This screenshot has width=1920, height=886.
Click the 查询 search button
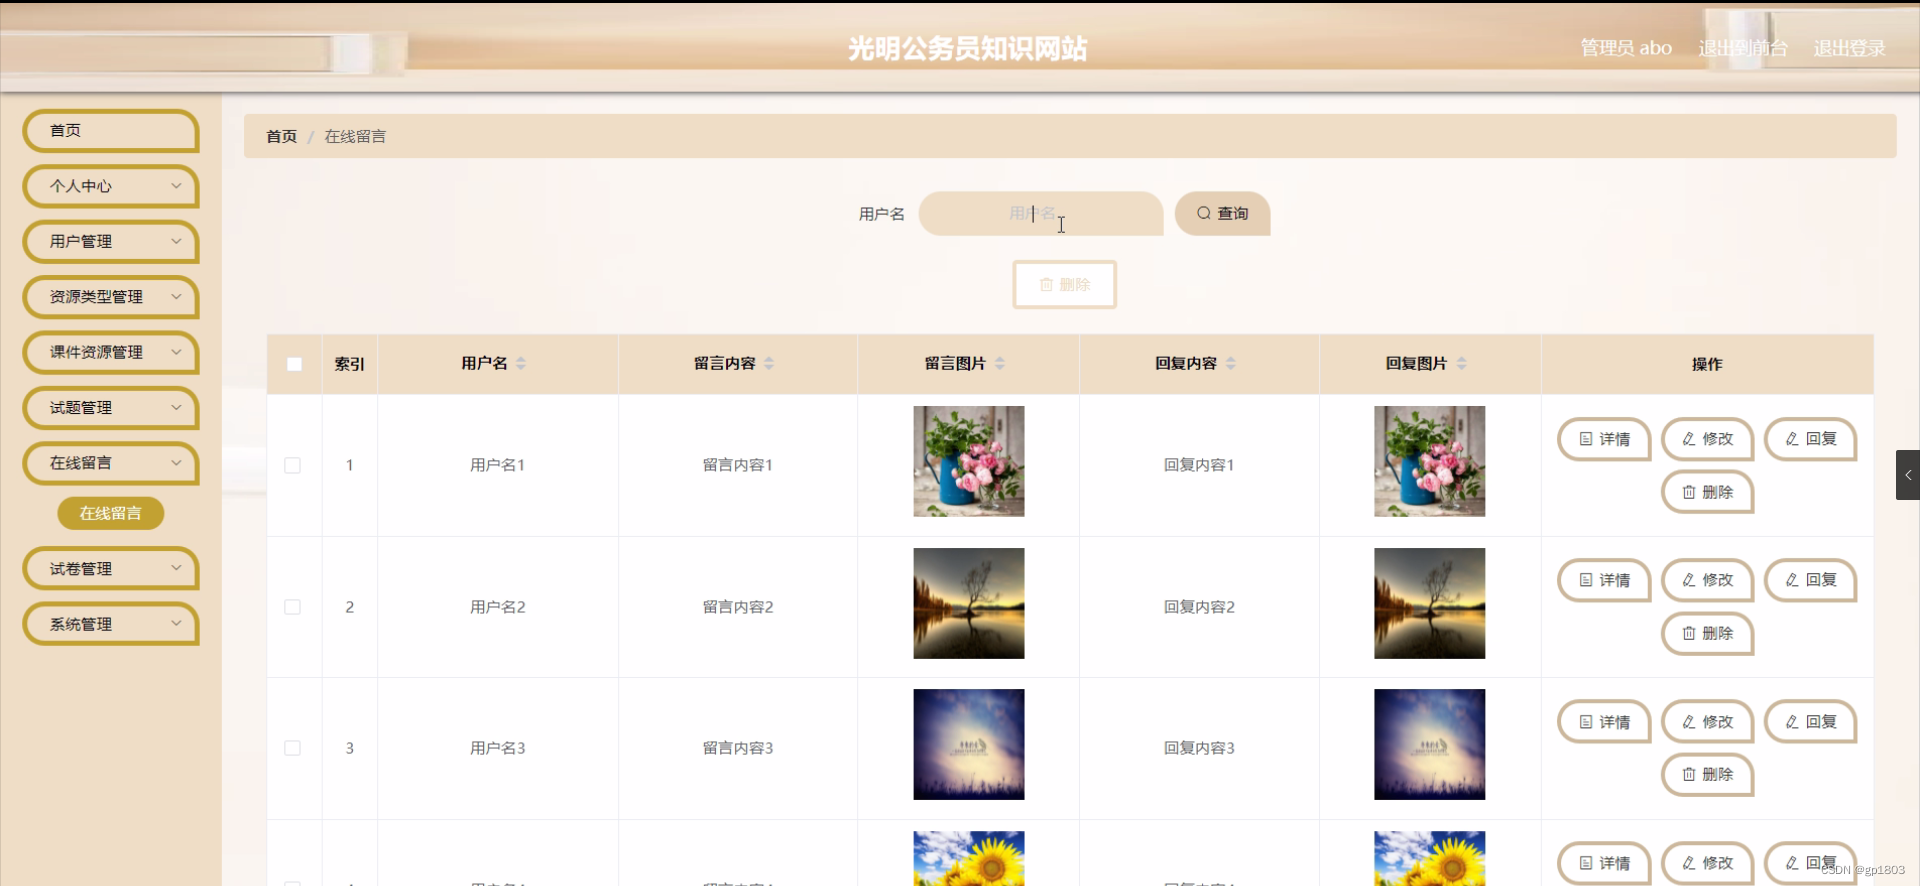(x=1222, y=213)
